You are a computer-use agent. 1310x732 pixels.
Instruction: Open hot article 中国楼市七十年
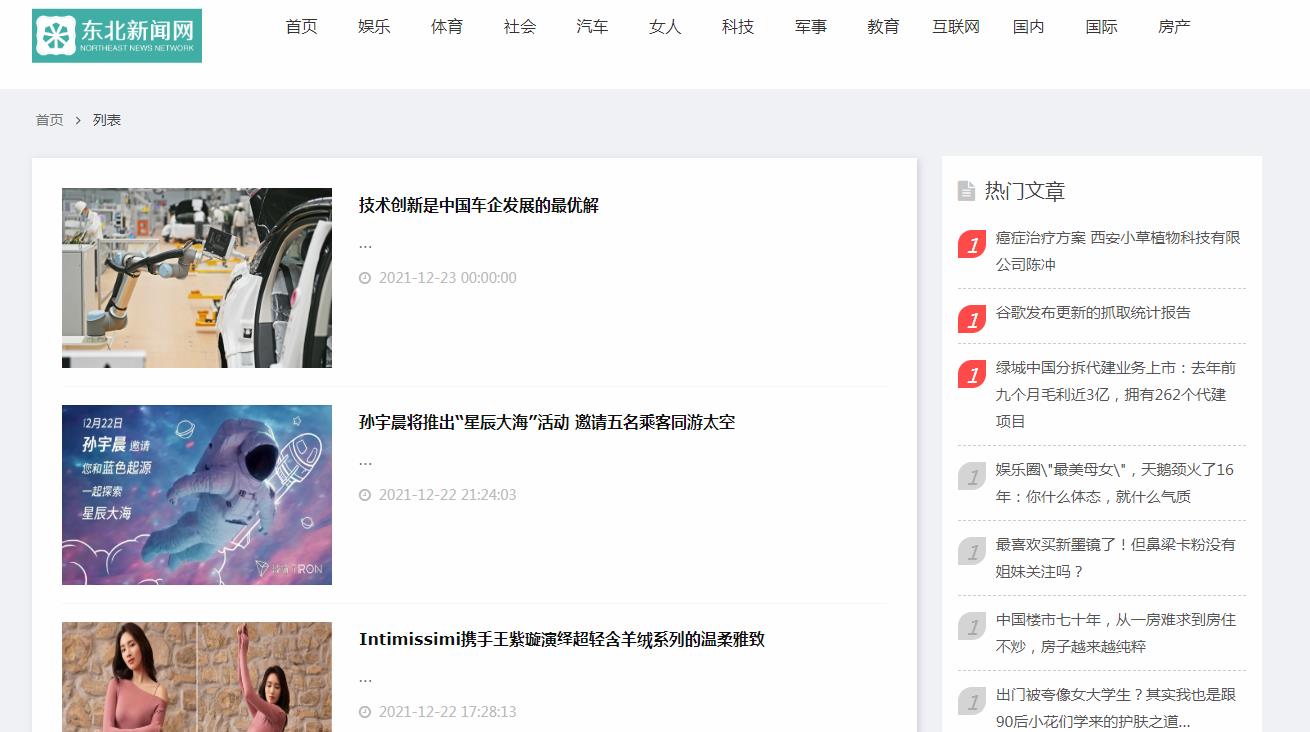(1116, 633)
